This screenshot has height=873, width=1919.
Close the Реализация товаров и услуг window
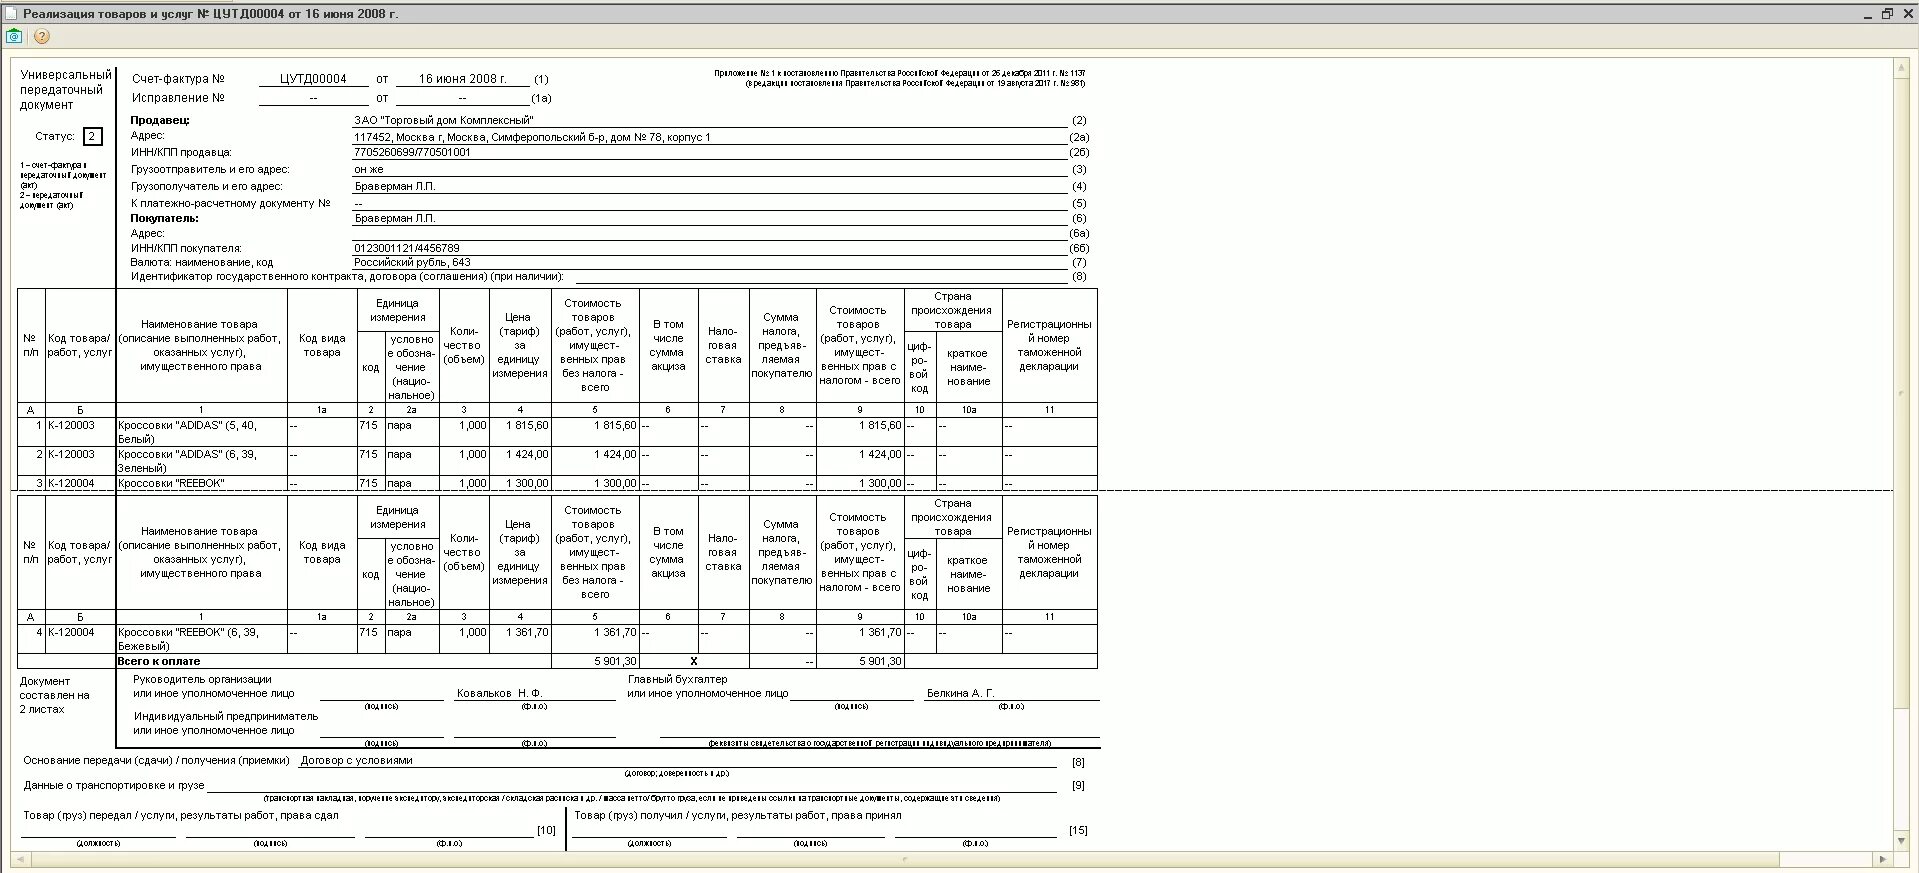pos(1907,14)
